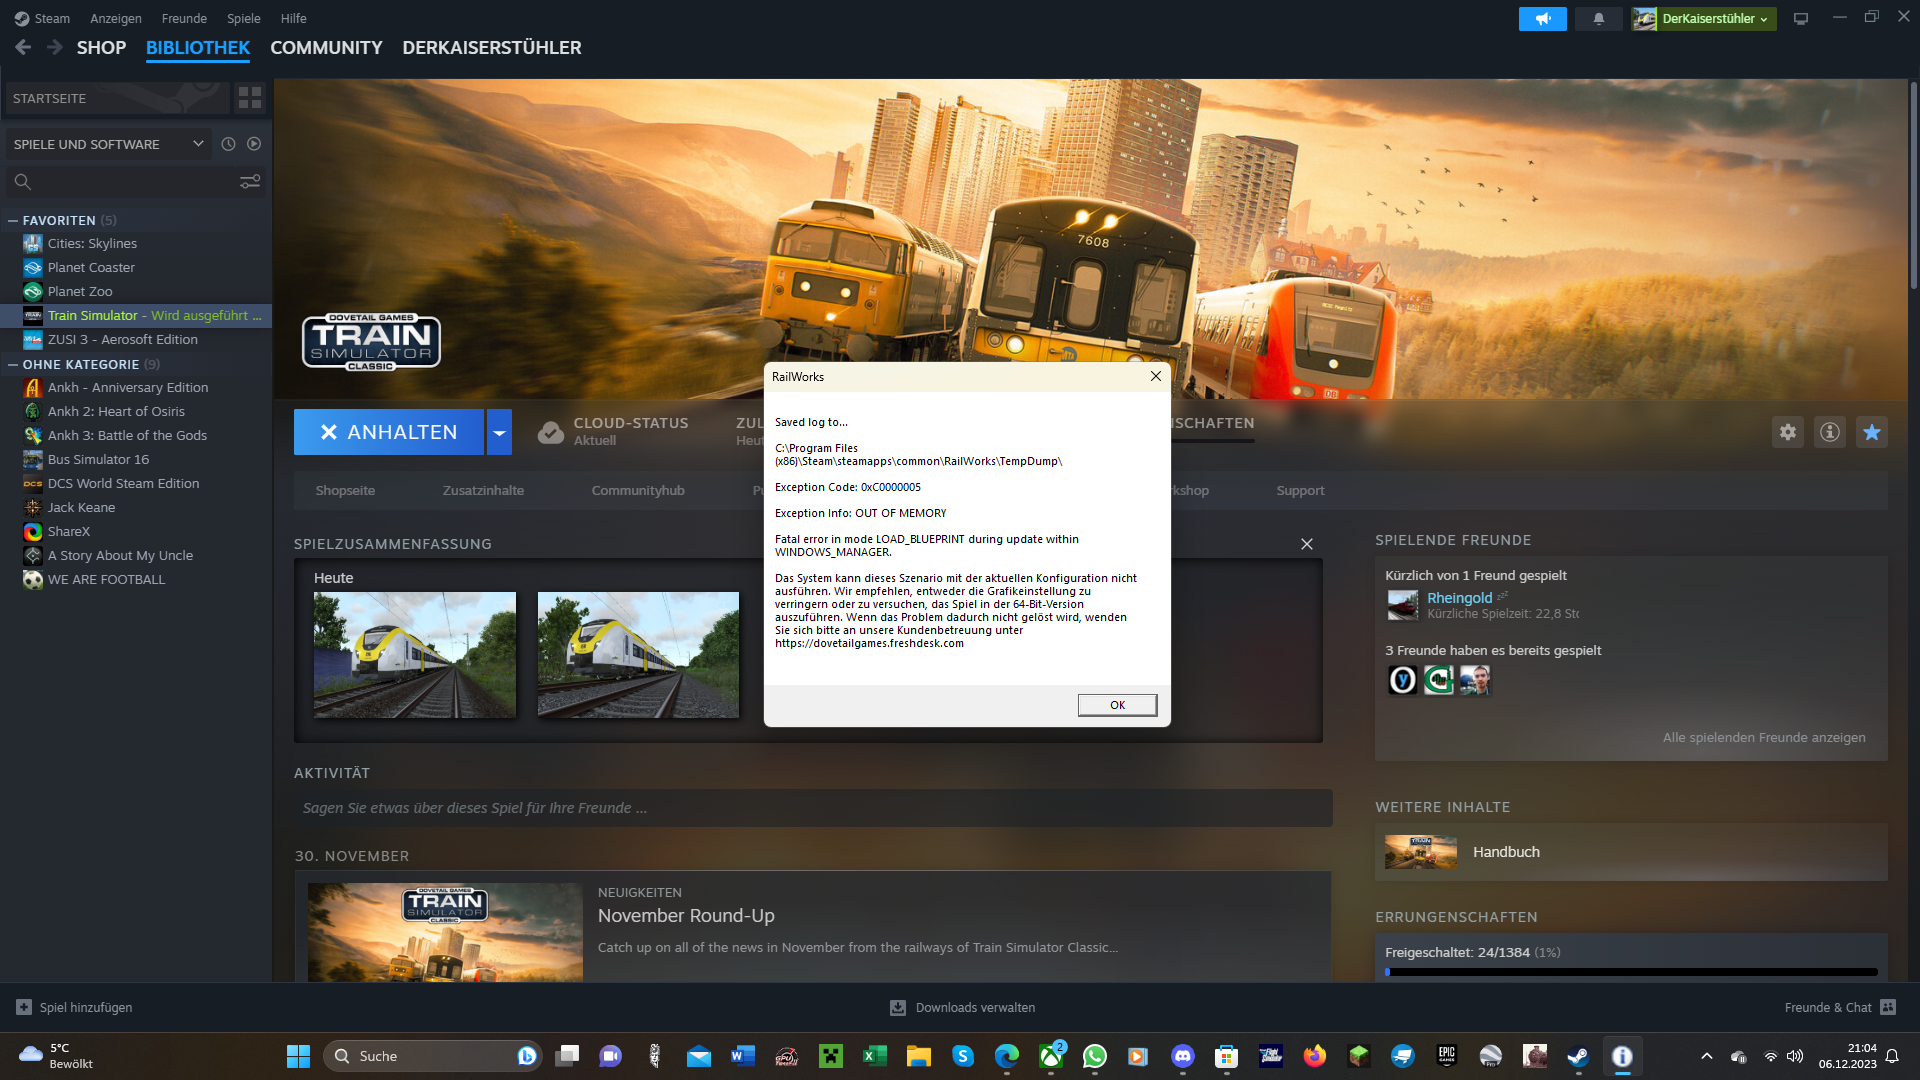Open the Spiele menu
The width and height of the screenshot is (1920, 1080).
point(243,19)
